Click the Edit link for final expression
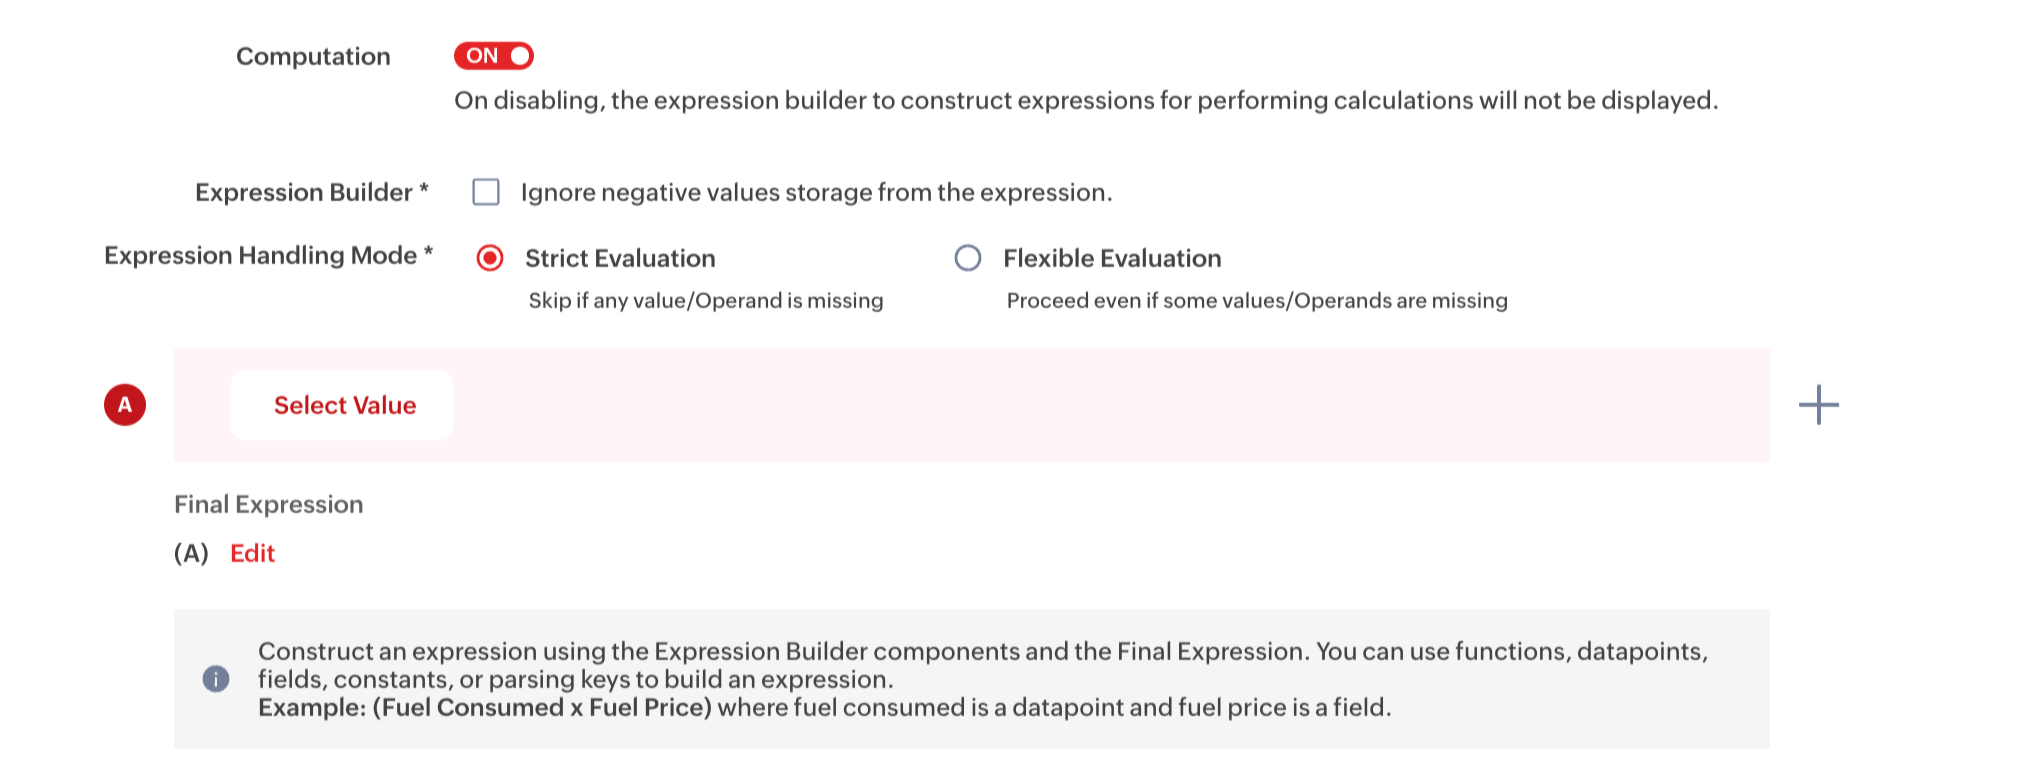The width and height of the screenshot is (2026, 773). coord(252,553)
